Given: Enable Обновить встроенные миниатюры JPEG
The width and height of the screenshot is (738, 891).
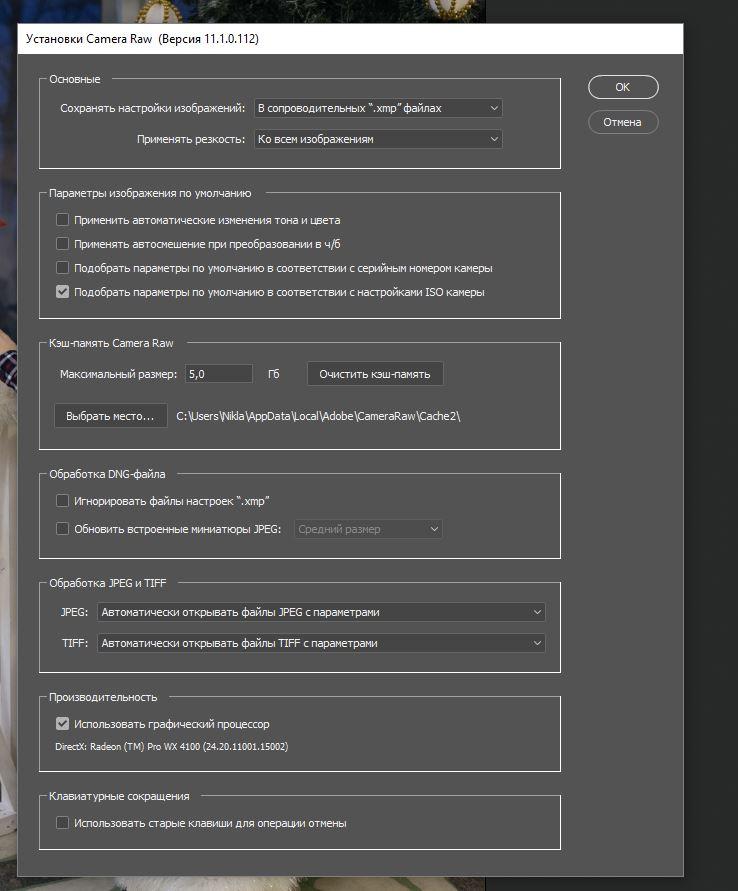Looking at the screenshot, I should (62, 529).
